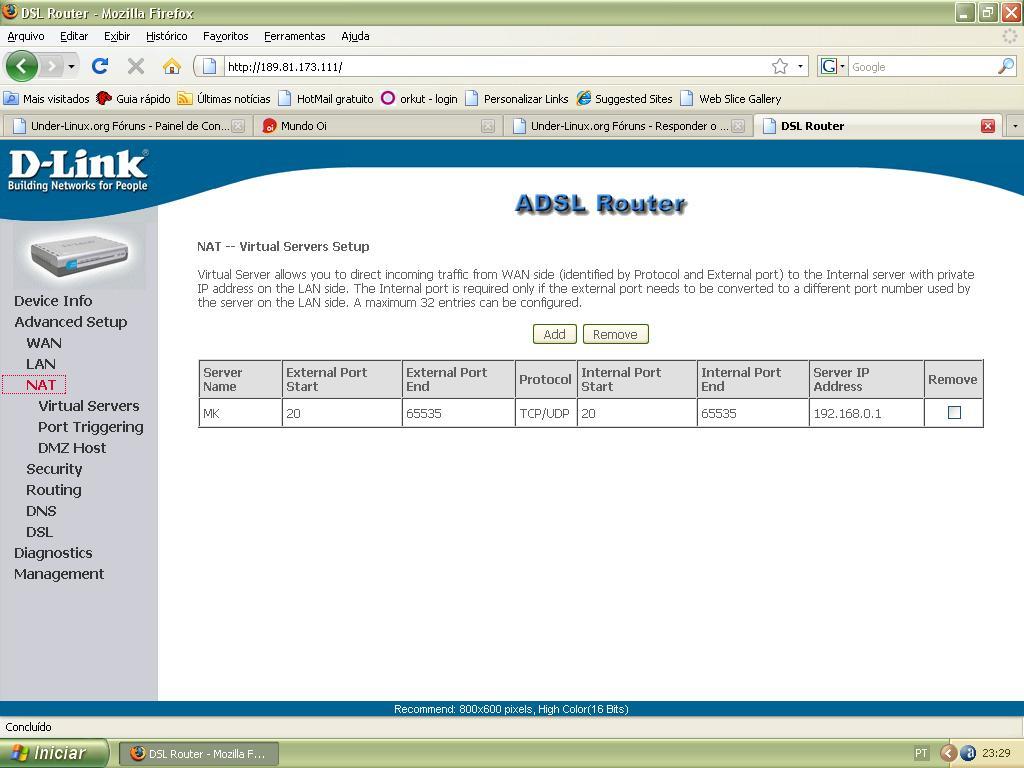The image size is (1024, 768).
Task: Open Guia rápido bookmark
Action: pyautogui.click(x=133, y=99)
